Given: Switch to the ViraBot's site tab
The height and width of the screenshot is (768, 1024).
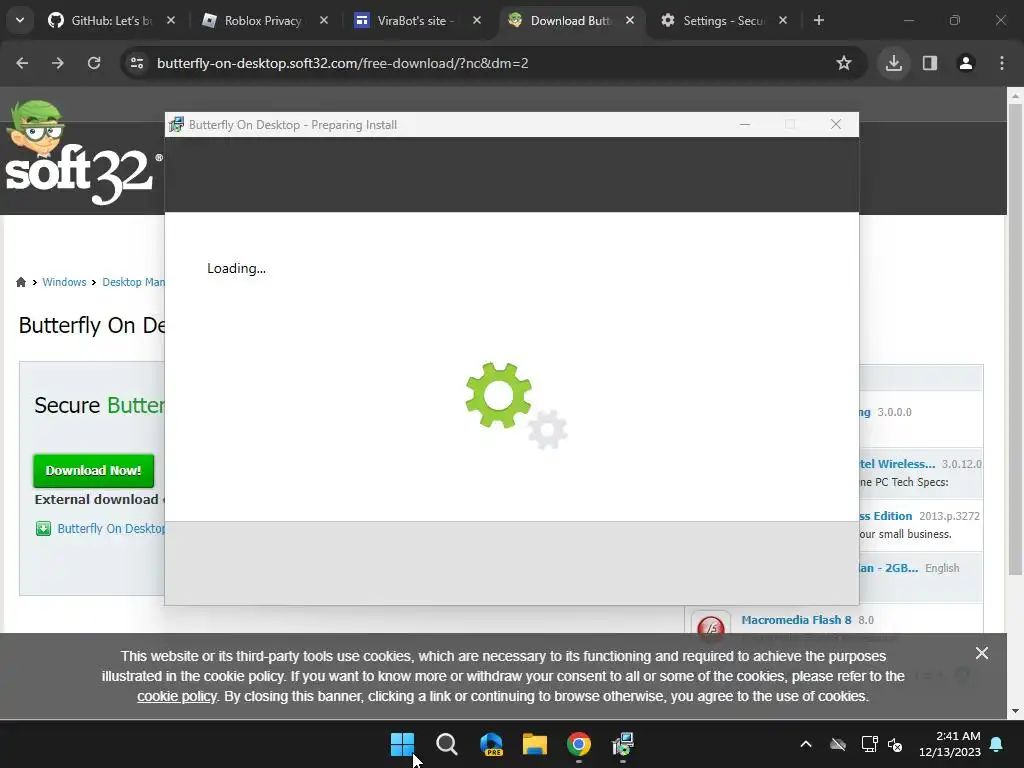Looking at the screenshot, I should (x=415, y=20).
